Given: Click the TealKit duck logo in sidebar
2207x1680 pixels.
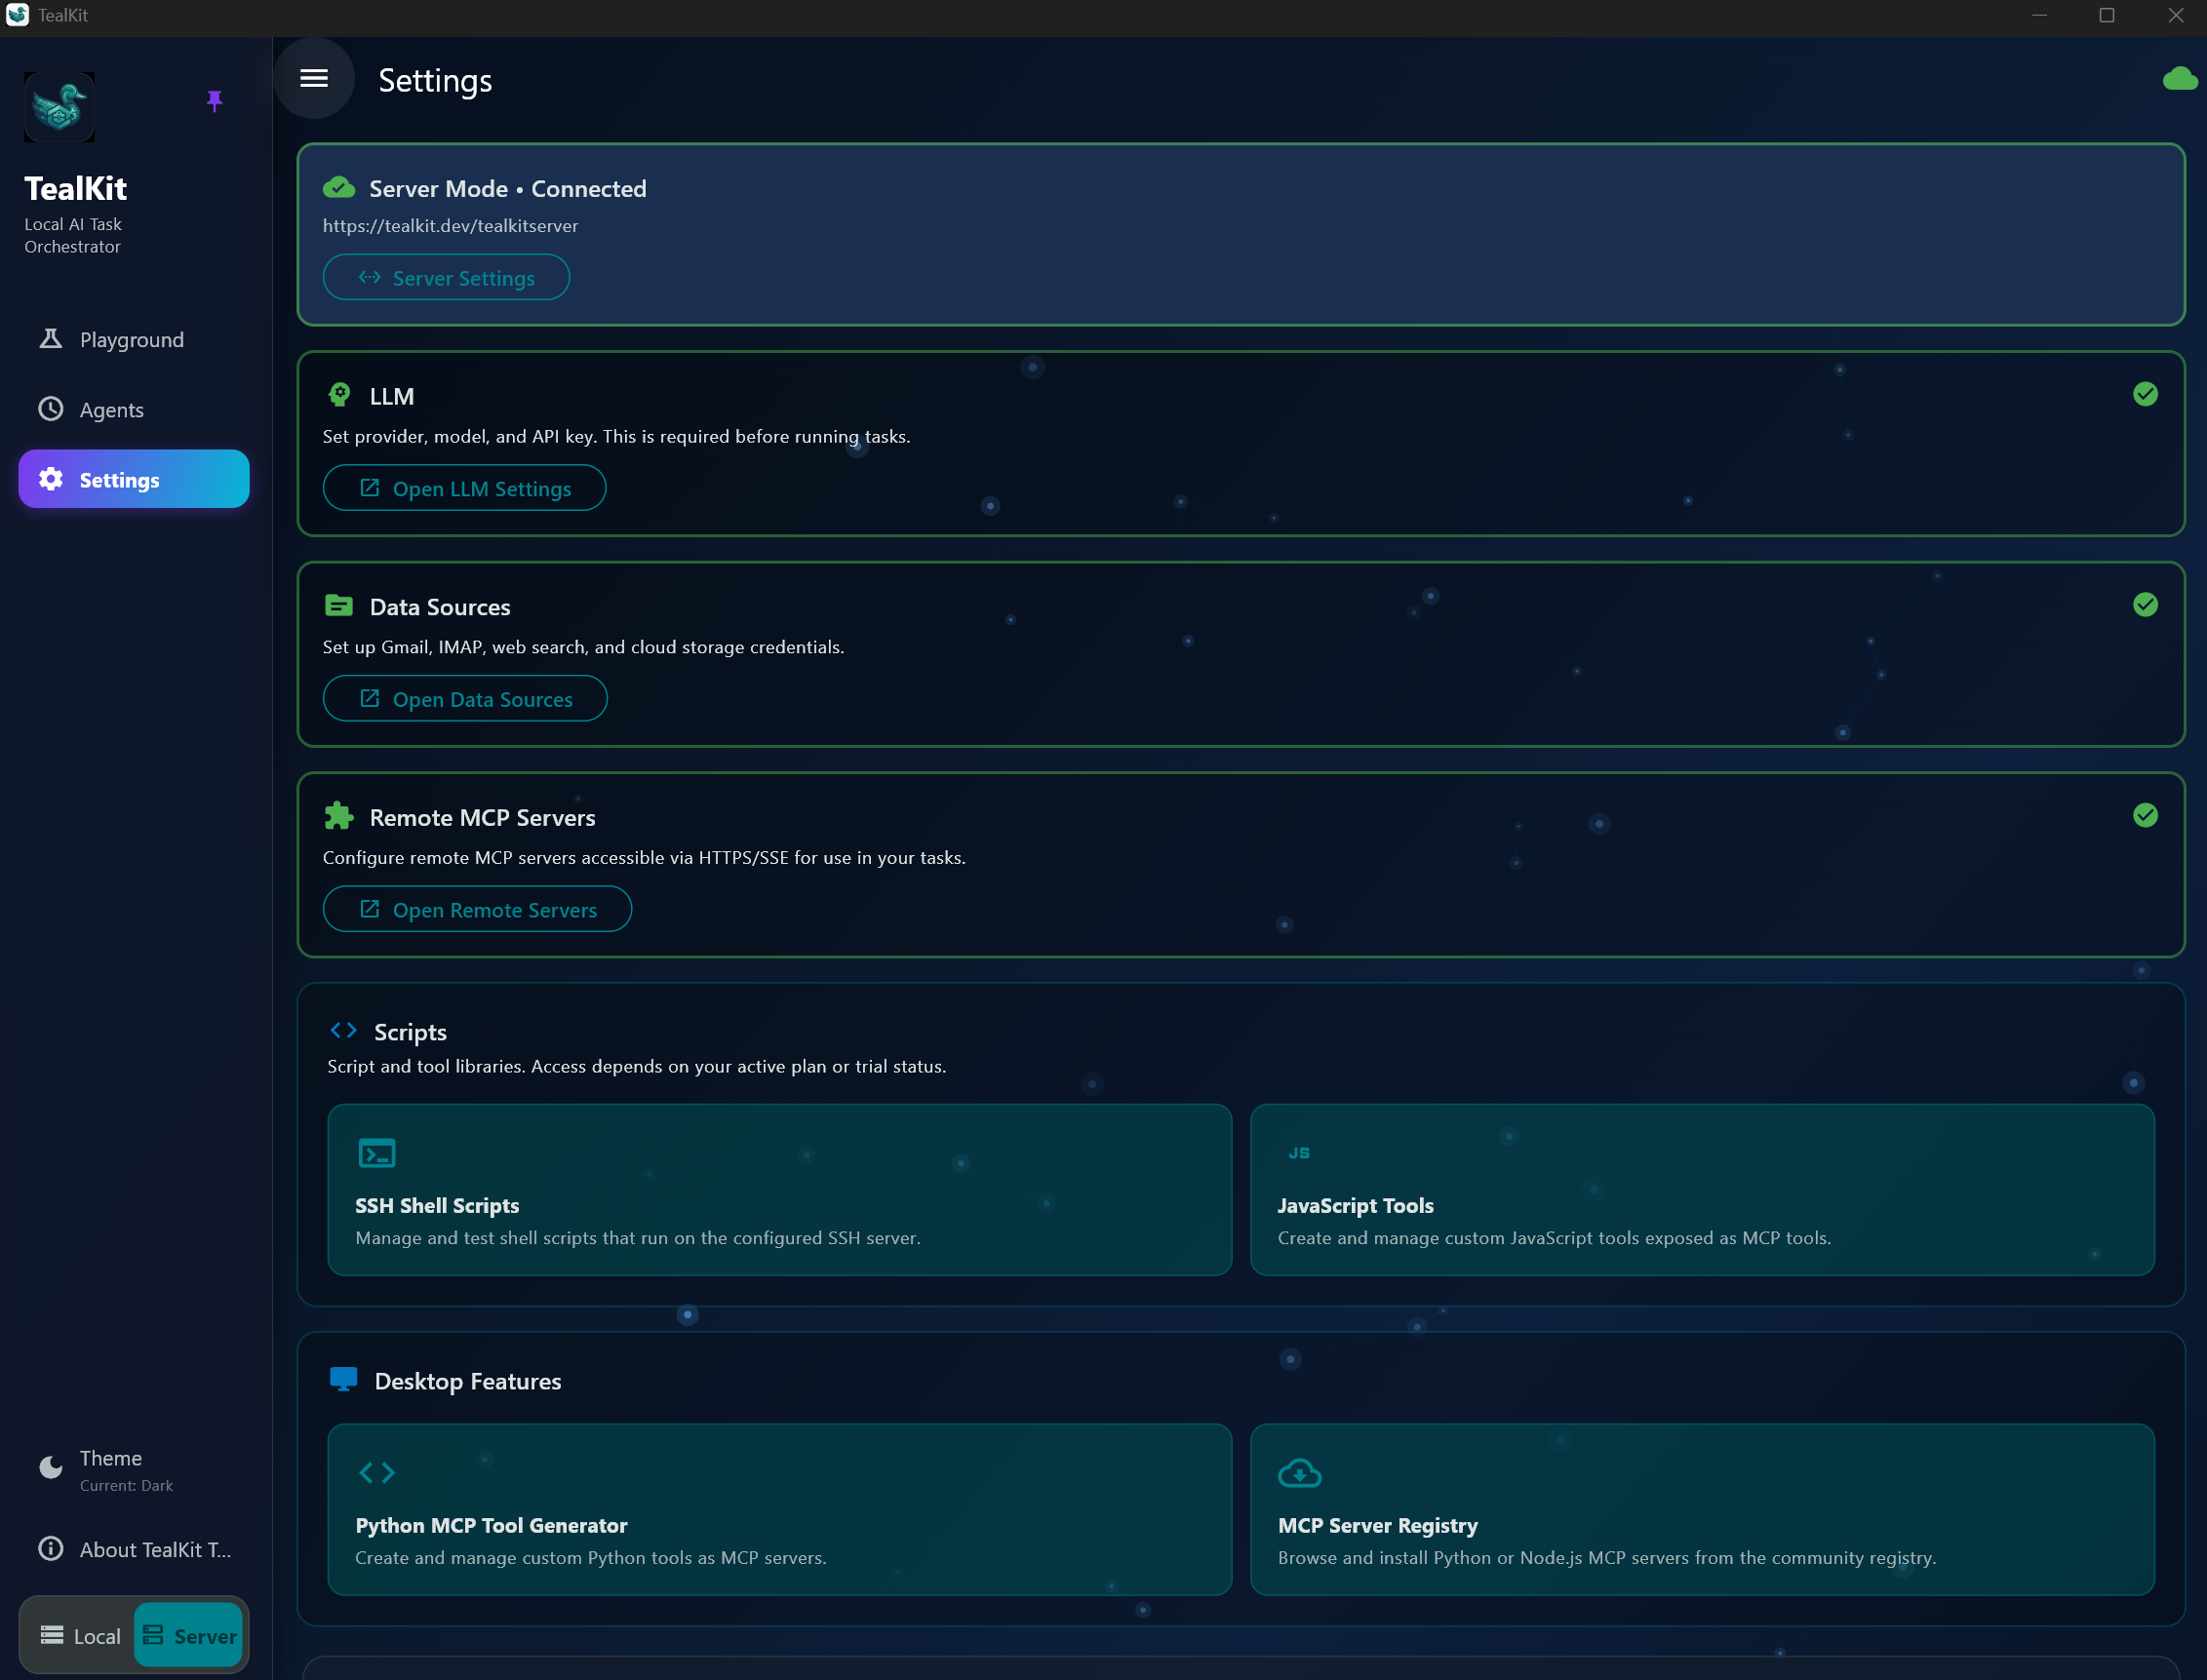Looking at the screenshot, I should [x=59, y=107].
